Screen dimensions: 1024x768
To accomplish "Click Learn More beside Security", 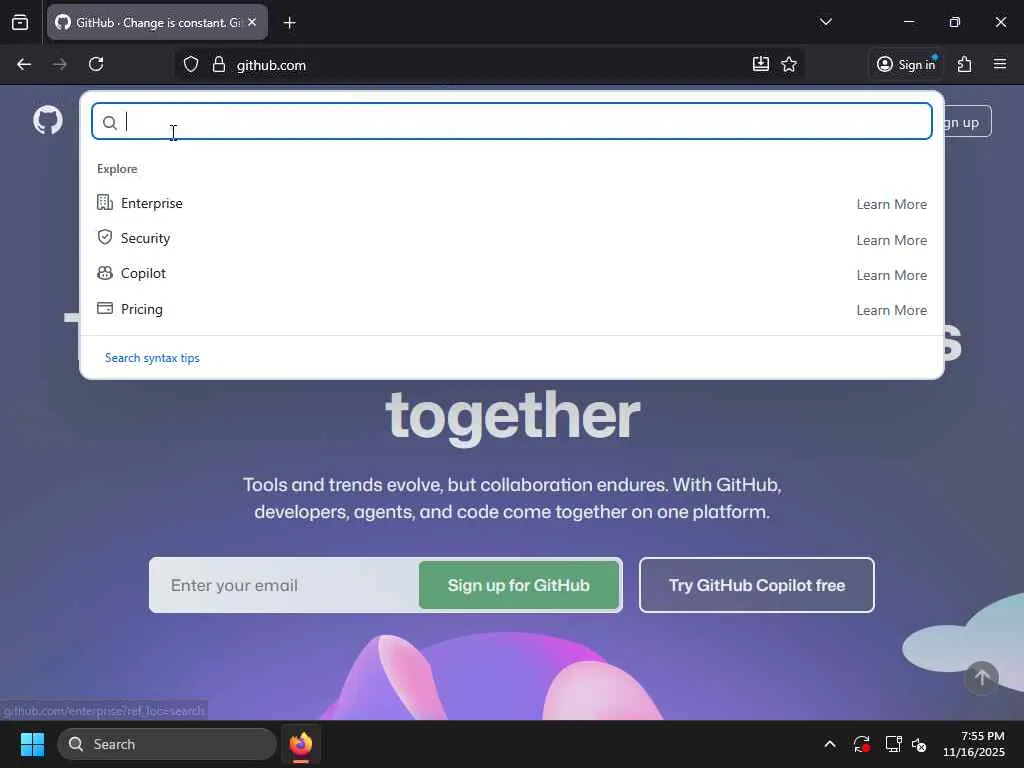I will (891, 240).
